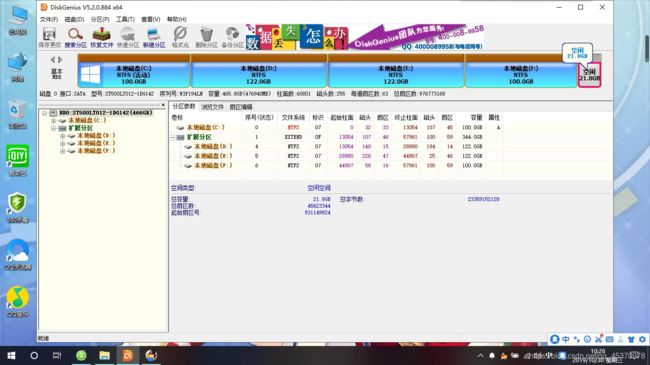Viewport: 650px width, 365px height.
Task: Open the 备份分区 backup partition tool
Action: point(232,37)
